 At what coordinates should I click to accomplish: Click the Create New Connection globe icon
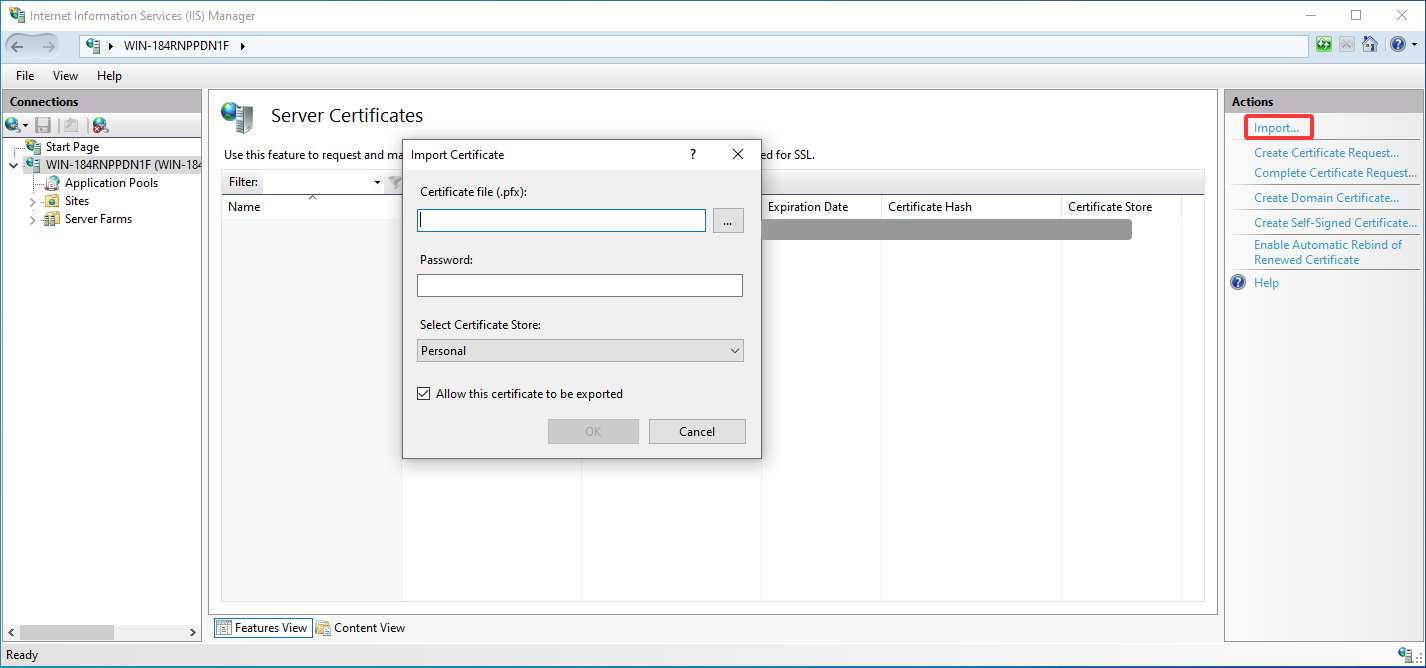tap(12, 125)
